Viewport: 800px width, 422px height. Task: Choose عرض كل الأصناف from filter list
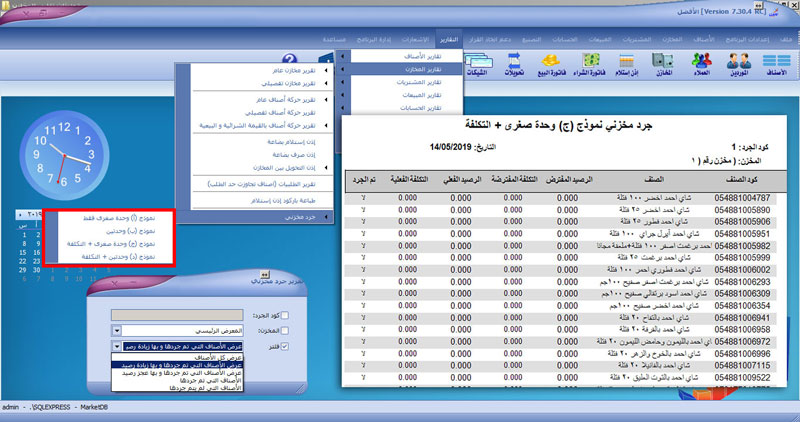[x=177, y=358]
